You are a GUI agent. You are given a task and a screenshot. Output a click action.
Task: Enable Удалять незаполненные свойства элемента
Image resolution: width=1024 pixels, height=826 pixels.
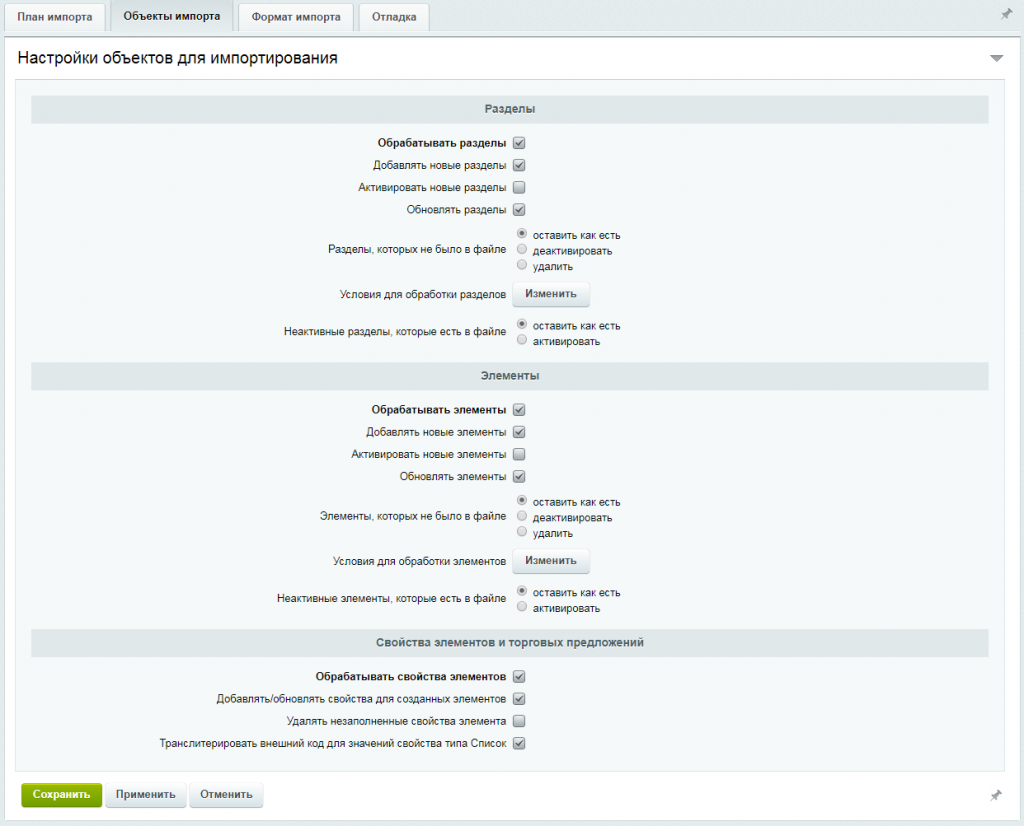(519, 721)
